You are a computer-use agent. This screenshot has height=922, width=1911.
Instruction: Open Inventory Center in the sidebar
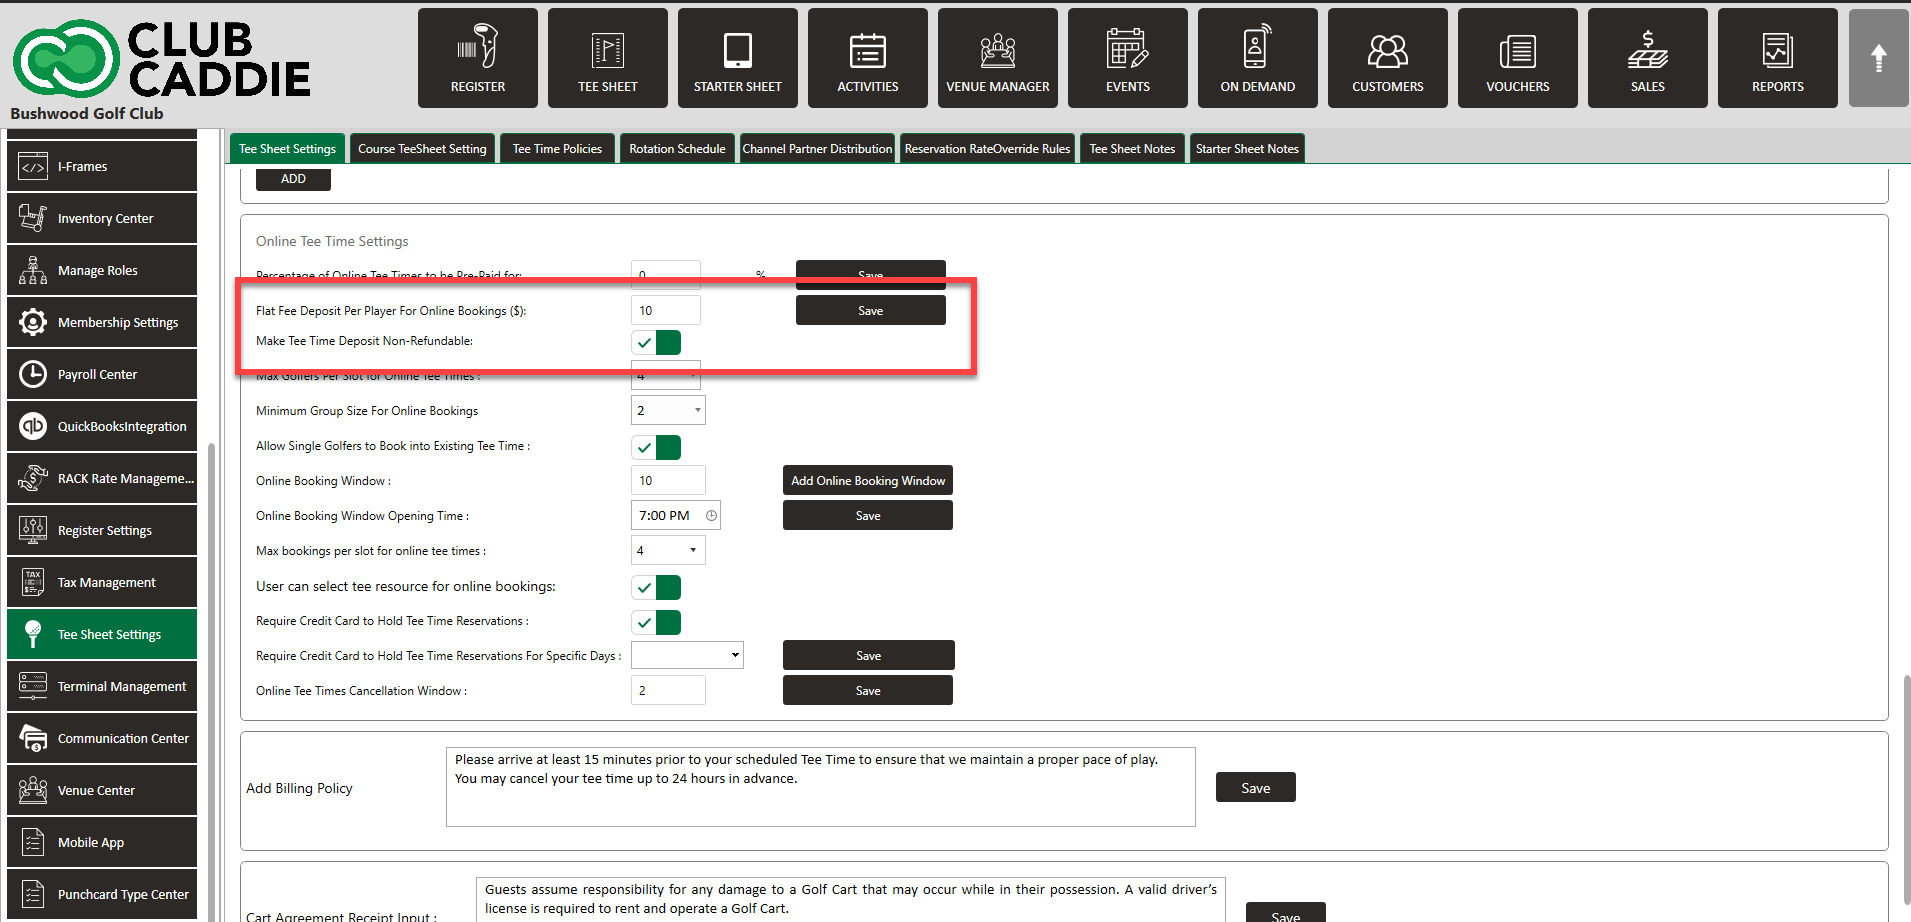coord(102,218)
